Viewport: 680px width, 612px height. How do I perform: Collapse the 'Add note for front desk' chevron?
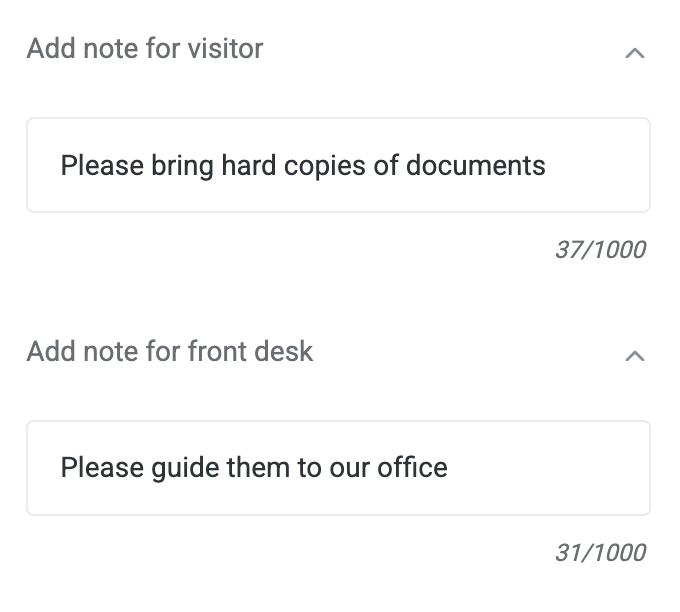pyautogui.click(x=634, y=356)
